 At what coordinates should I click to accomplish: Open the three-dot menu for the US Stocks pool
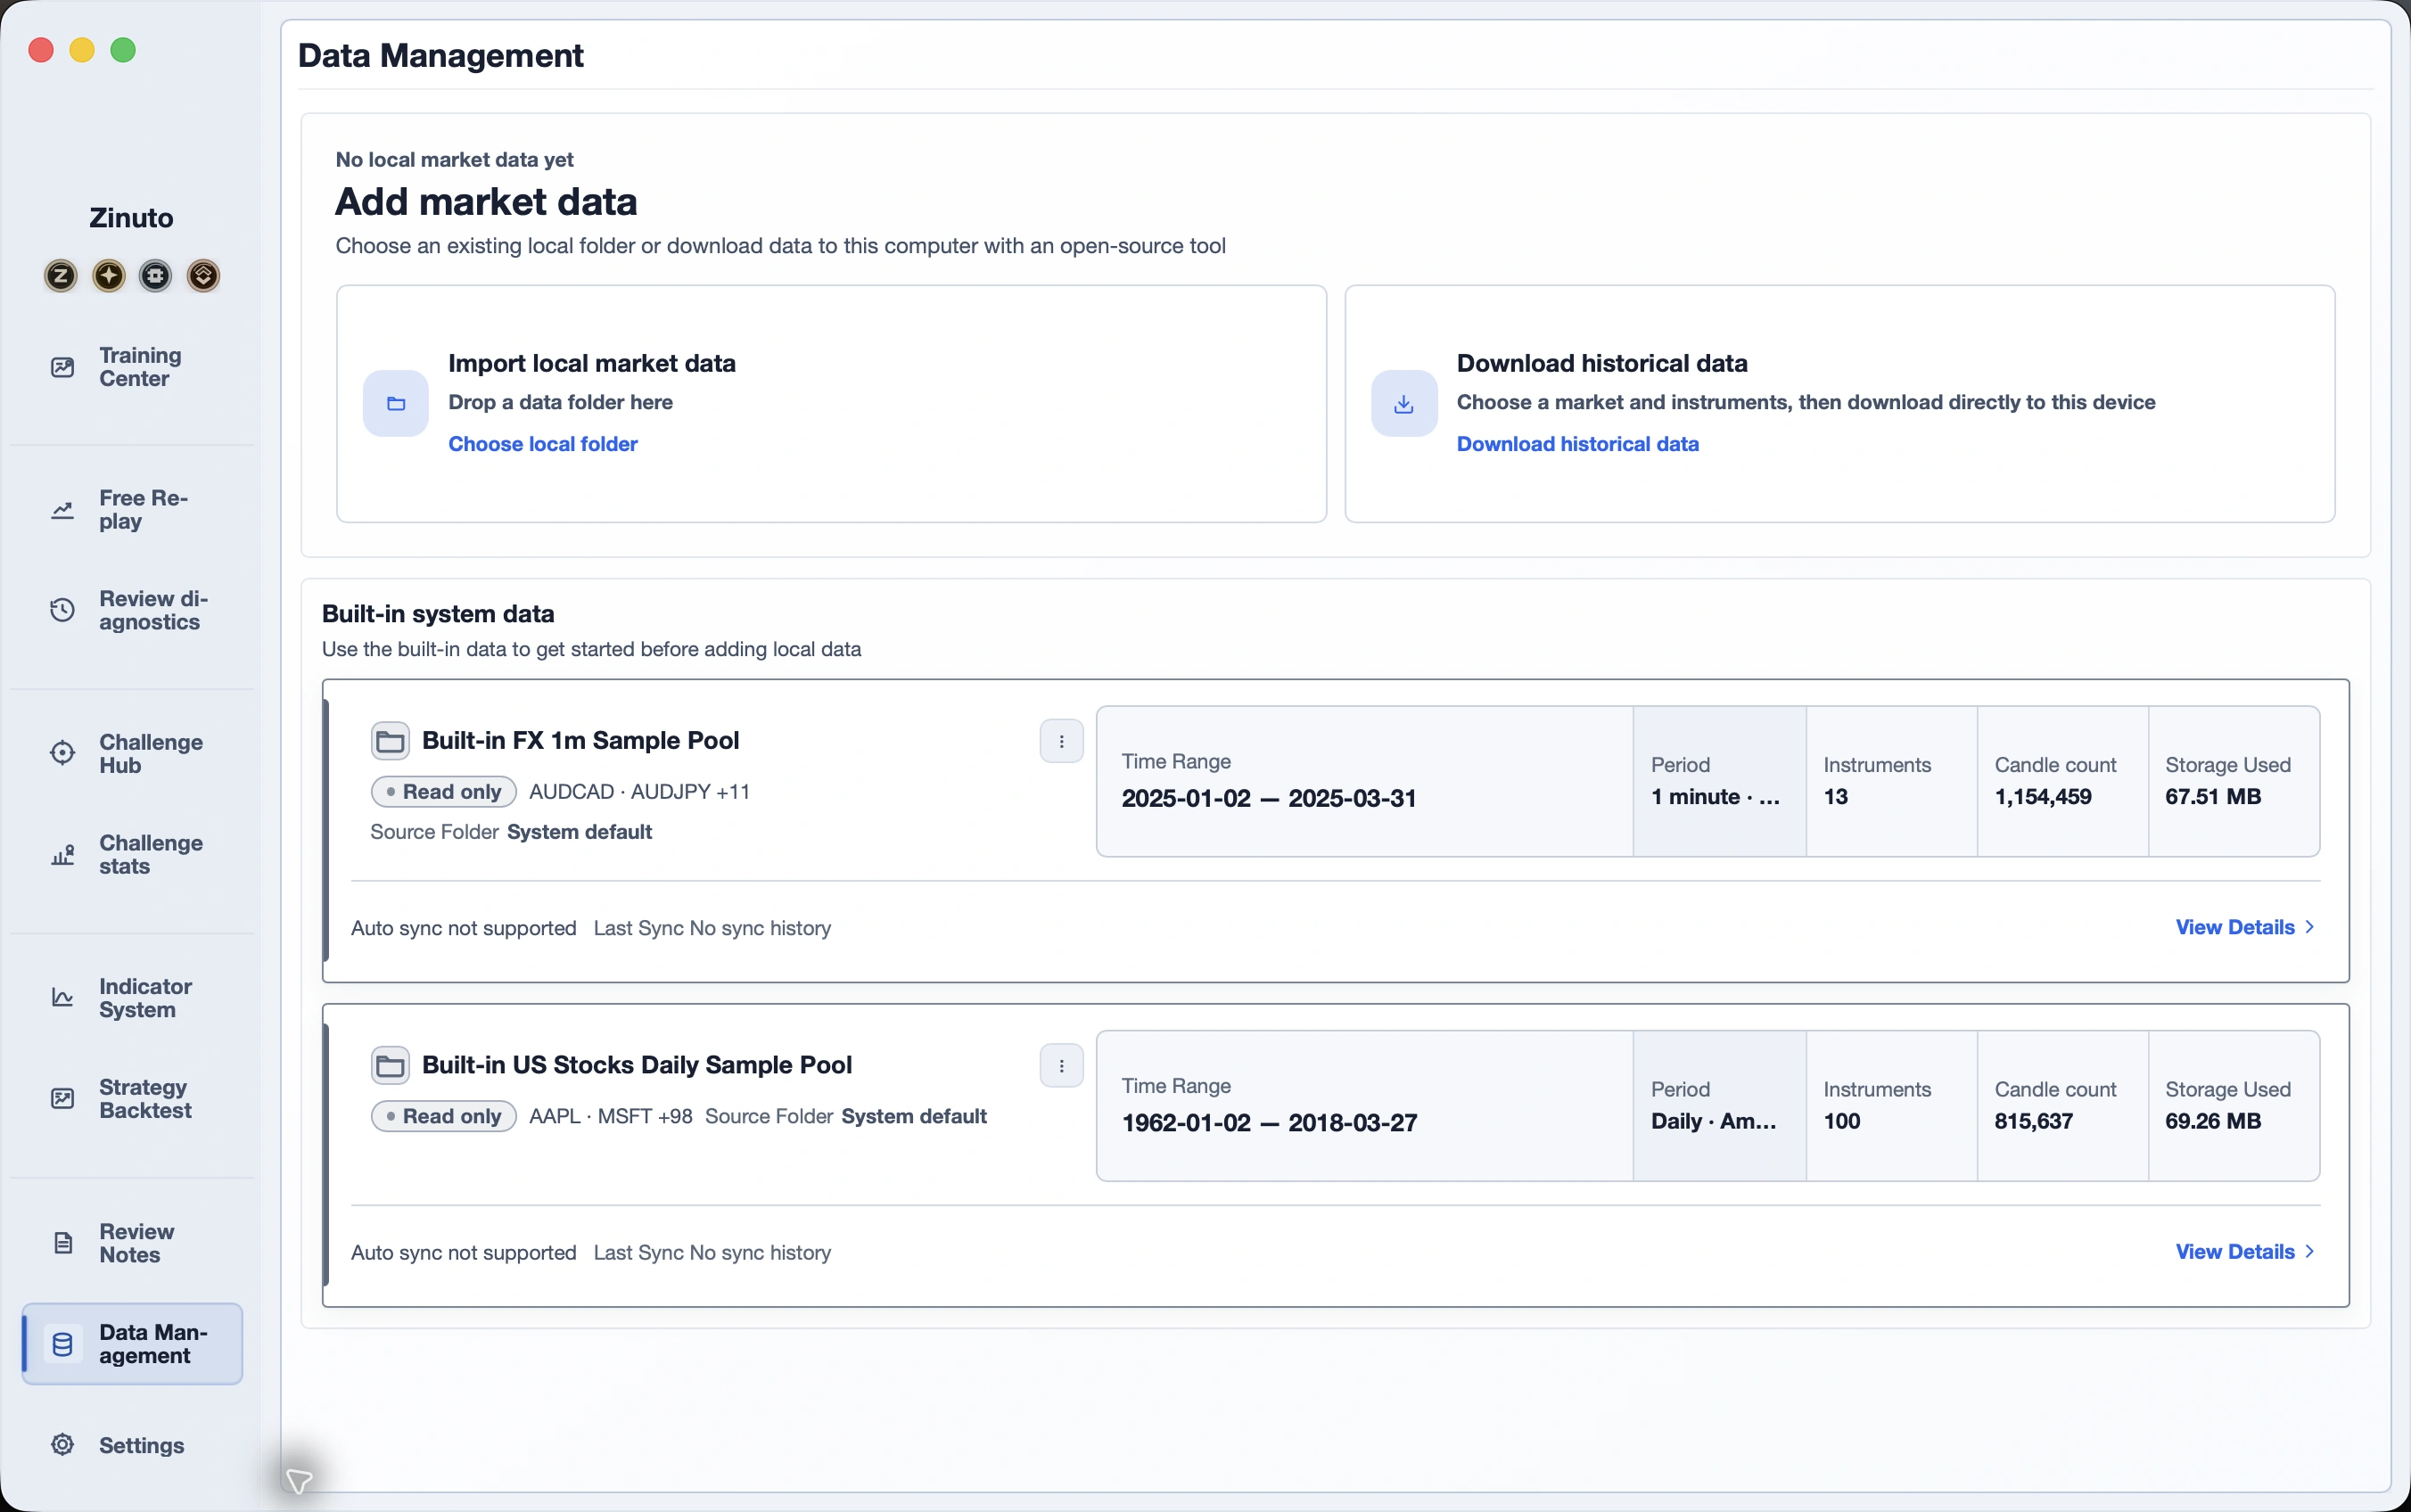[1062, 1066]
